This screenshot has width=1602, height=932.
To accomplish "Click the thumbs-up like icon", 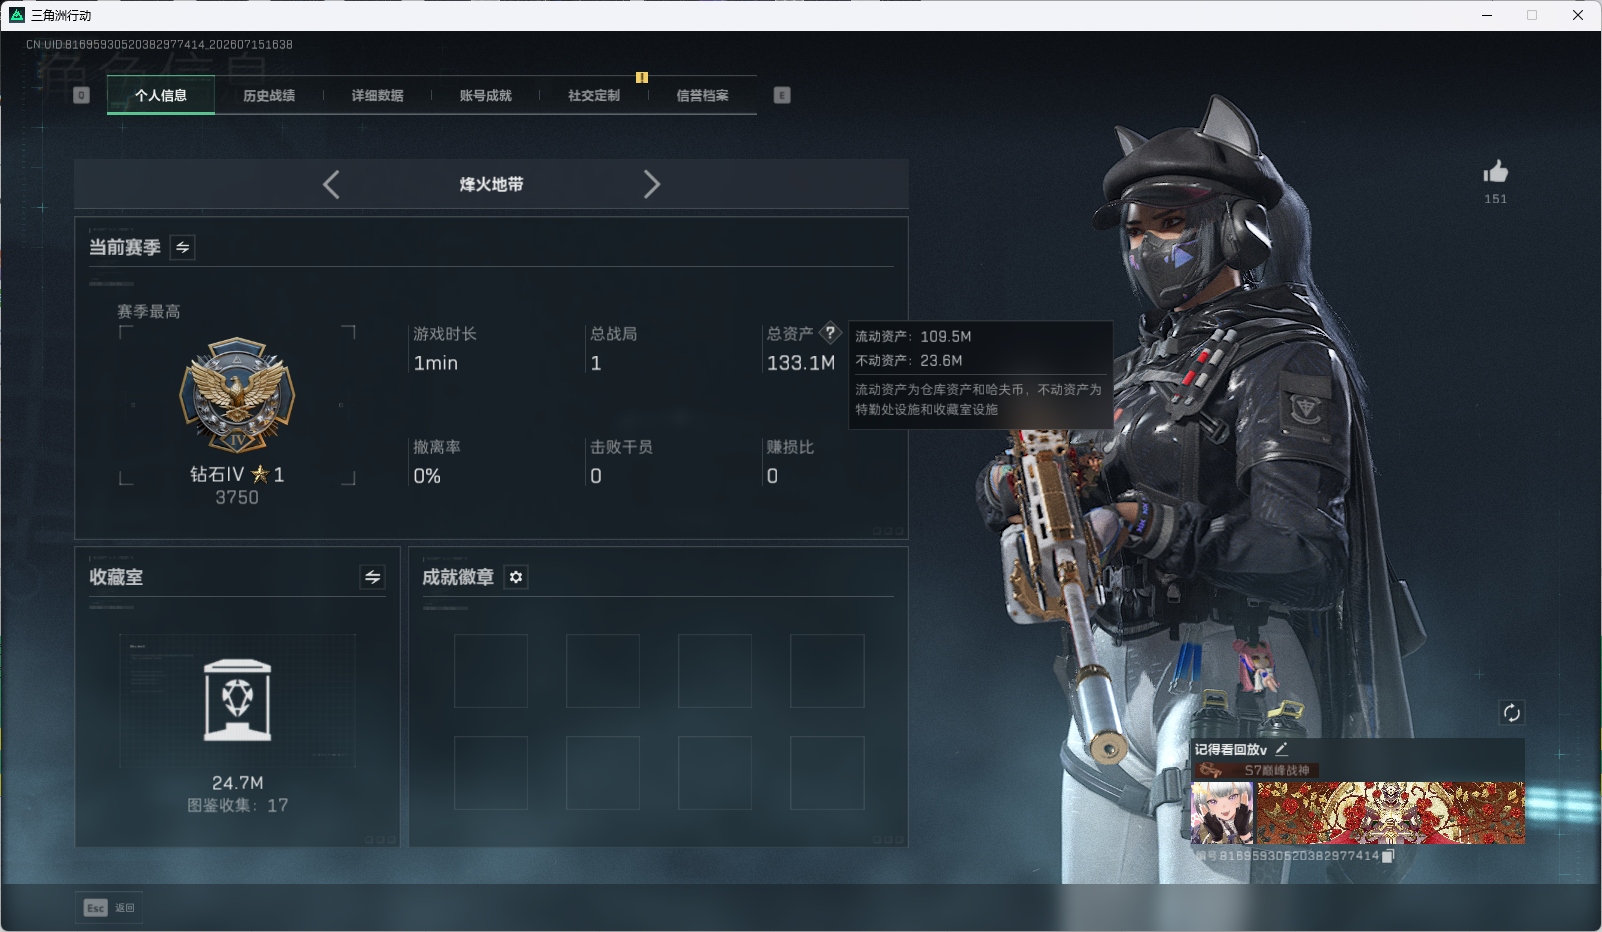I will [x=1495, y=171].
